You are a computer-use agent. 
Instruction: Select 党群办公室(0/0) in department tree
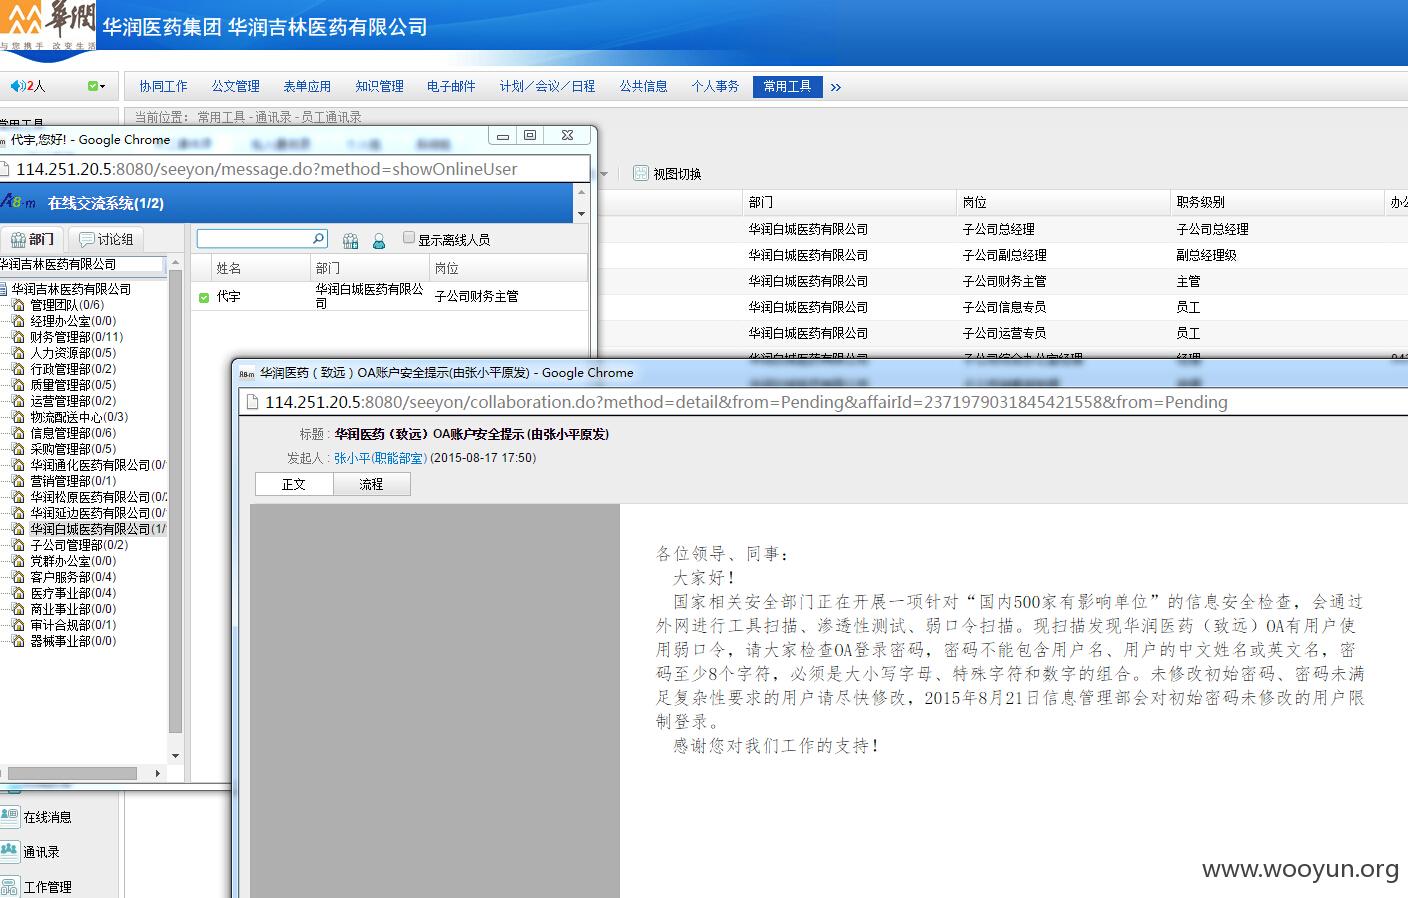[x=72, y=561]
